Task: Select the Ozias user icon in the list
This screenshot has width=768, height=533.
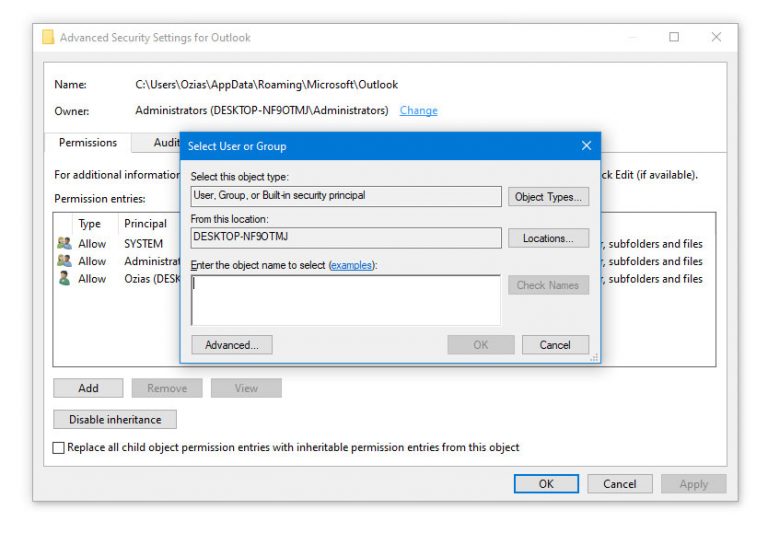Action: point(64,279)
